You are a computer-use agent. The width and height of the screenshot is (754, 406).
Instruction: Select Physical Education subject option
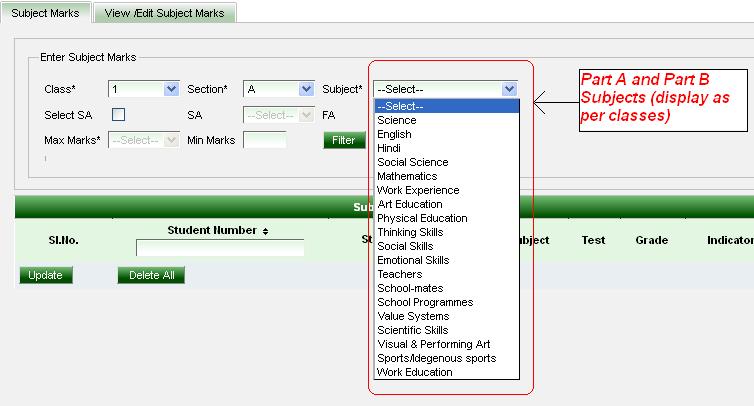pos(422,218)
